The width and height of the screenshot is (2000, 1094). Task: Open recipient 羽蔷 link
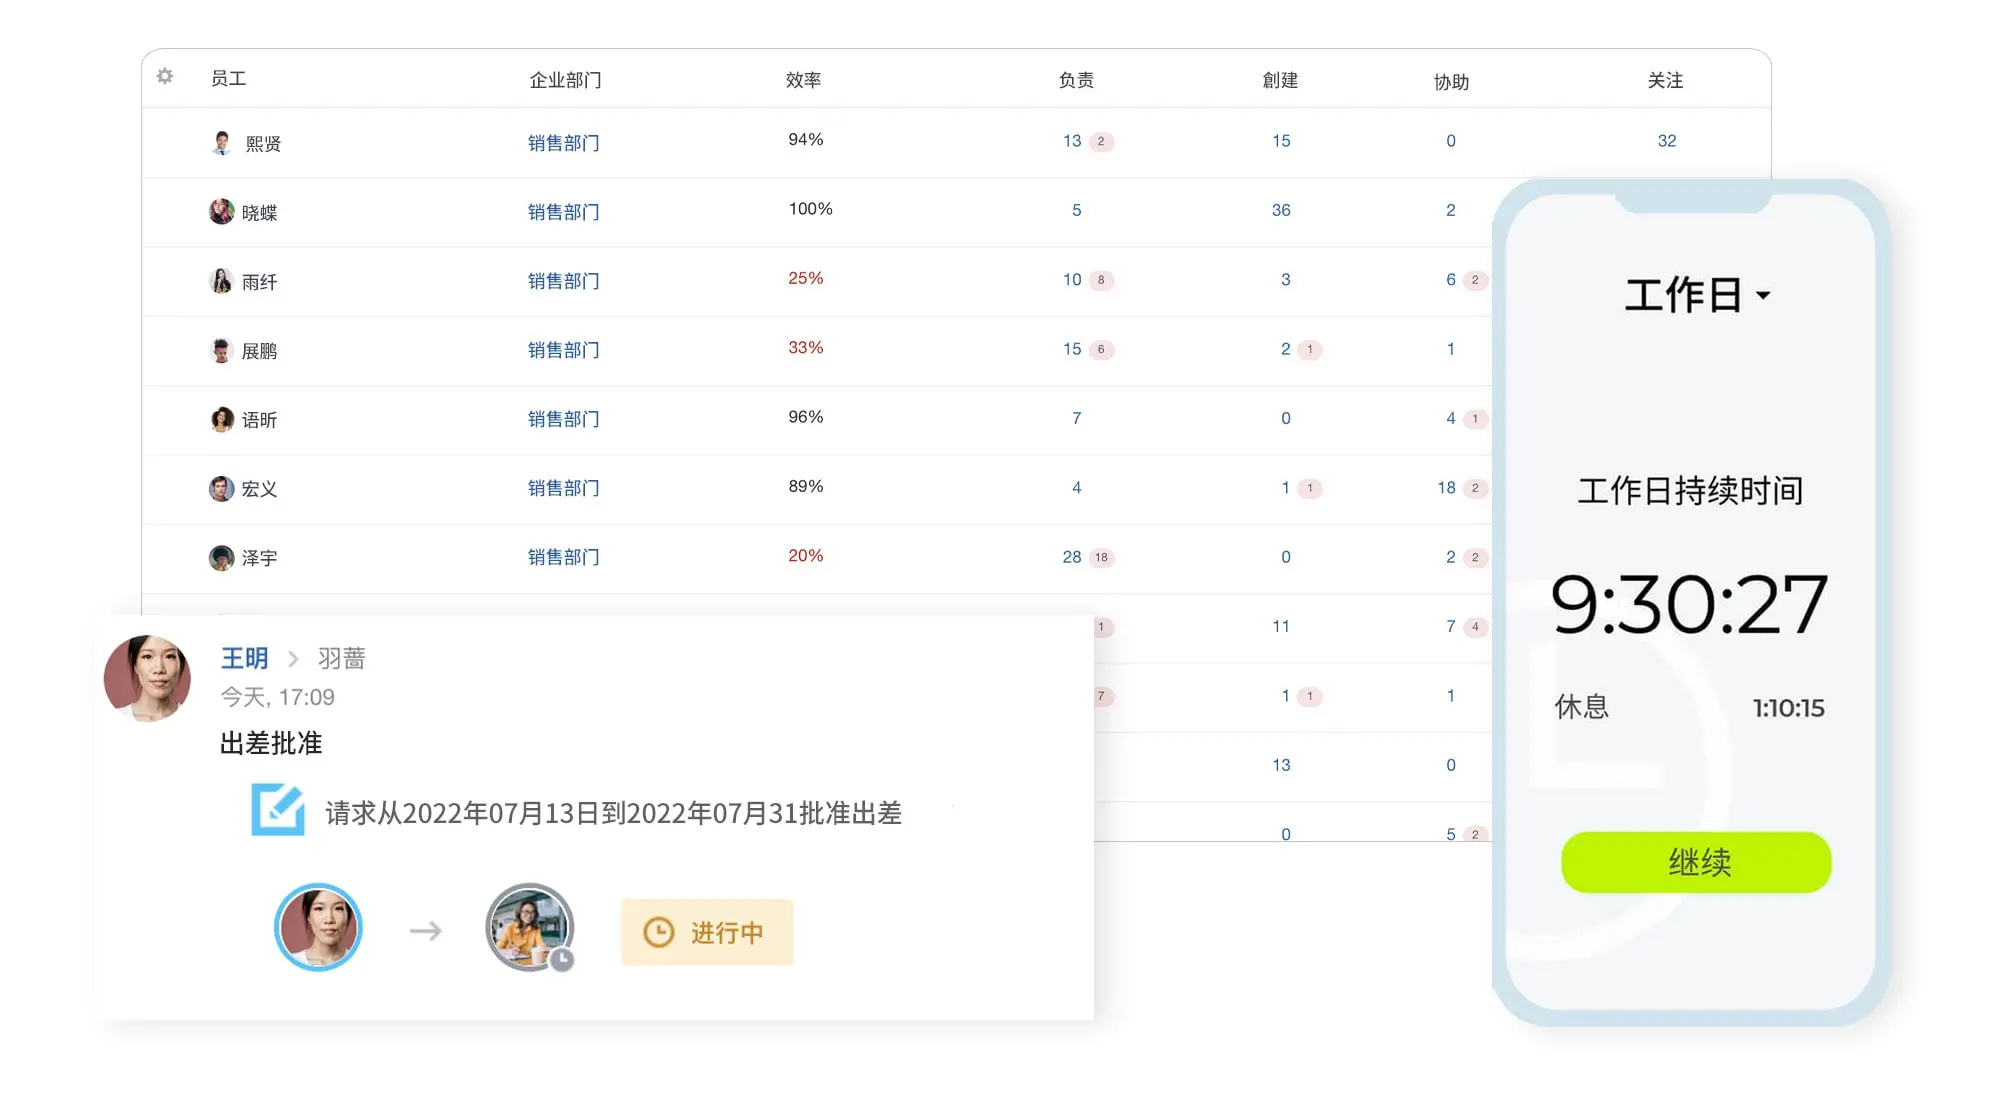pos(342,658)
